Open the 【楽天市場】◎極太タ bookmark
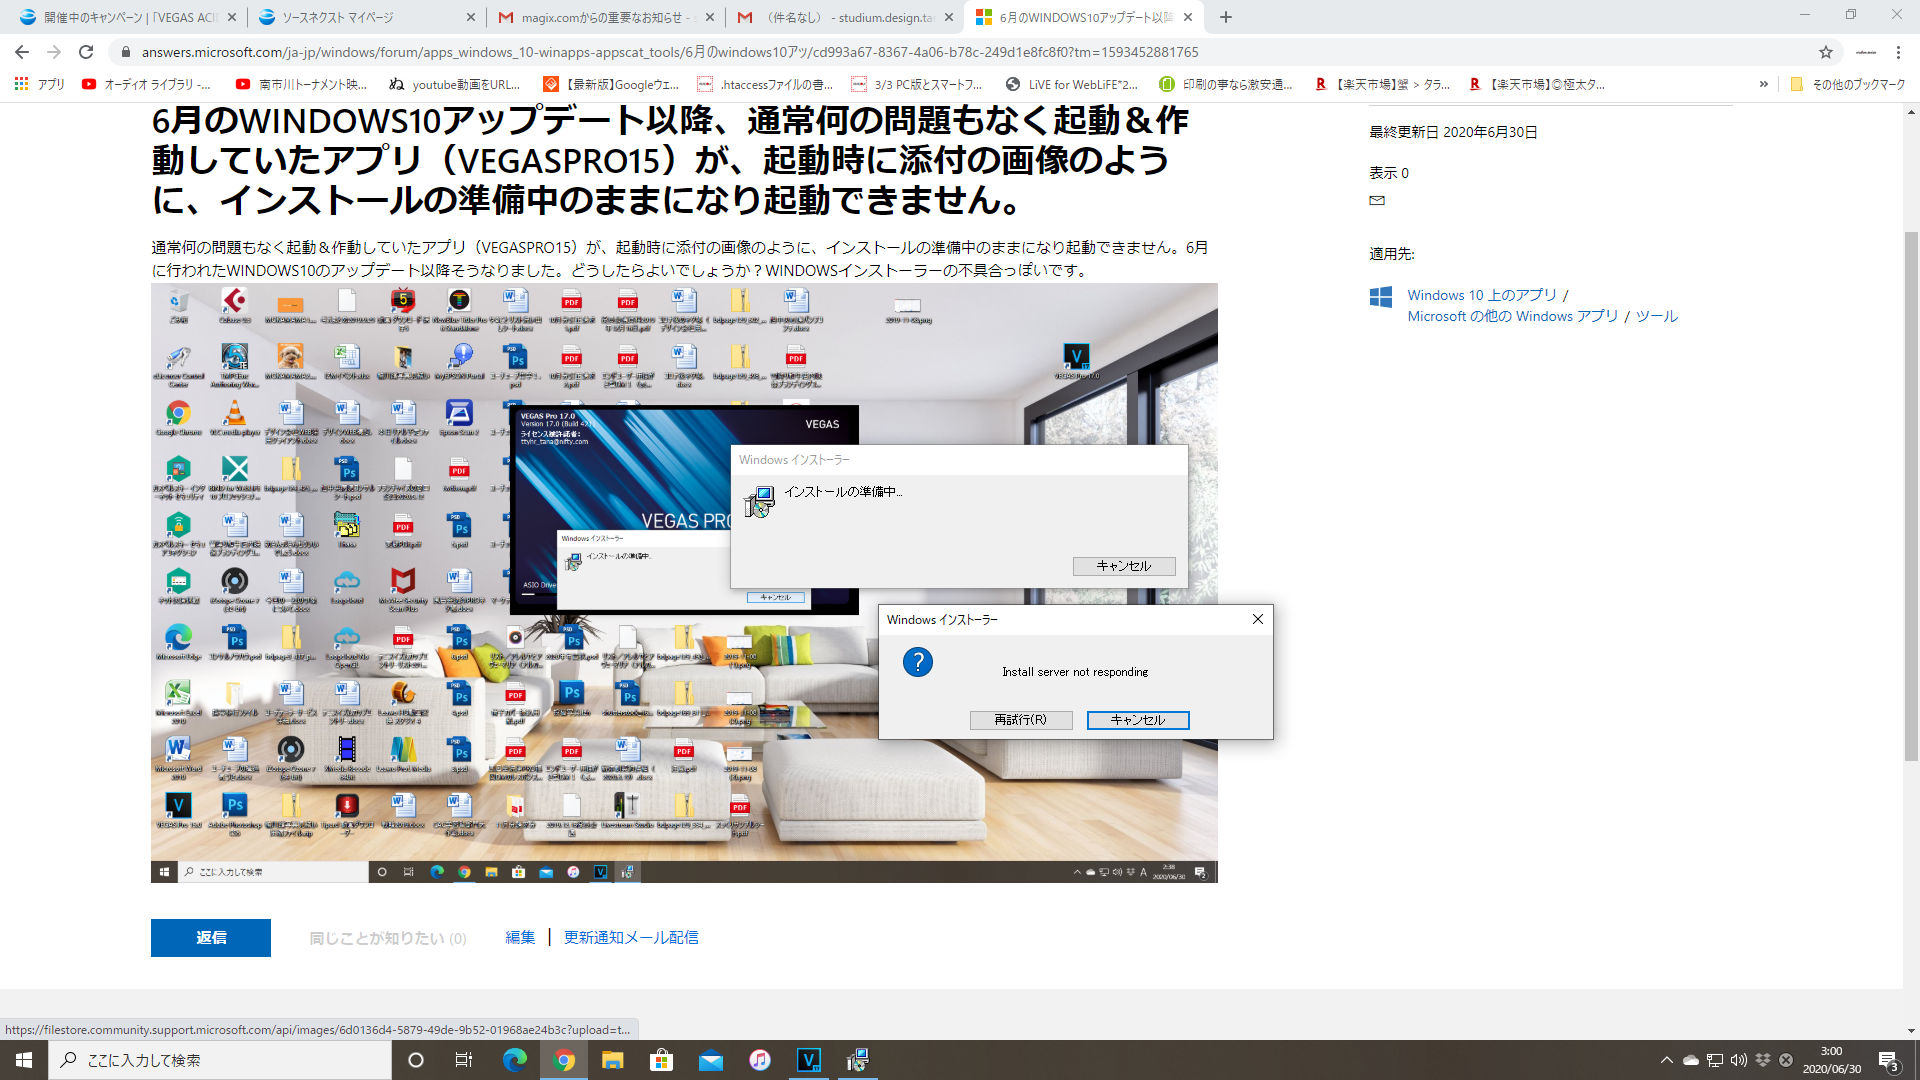1920x1080 pixels. tap(1537, 84)
